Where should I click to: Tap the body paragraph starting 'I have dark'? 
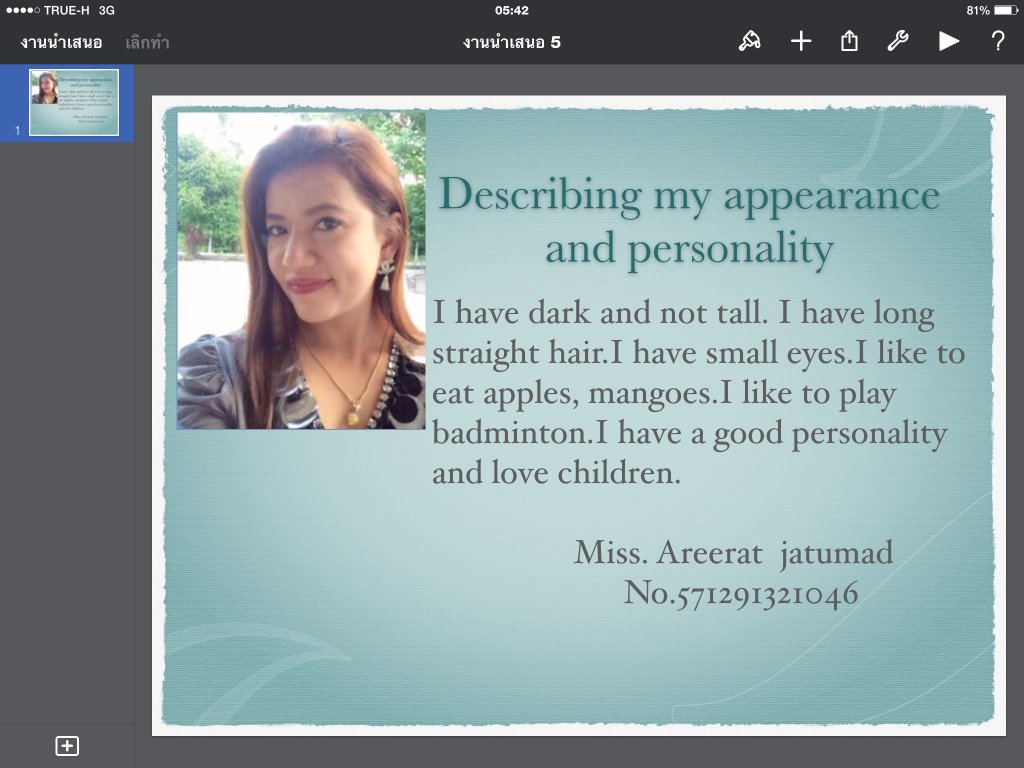(698, 392)
